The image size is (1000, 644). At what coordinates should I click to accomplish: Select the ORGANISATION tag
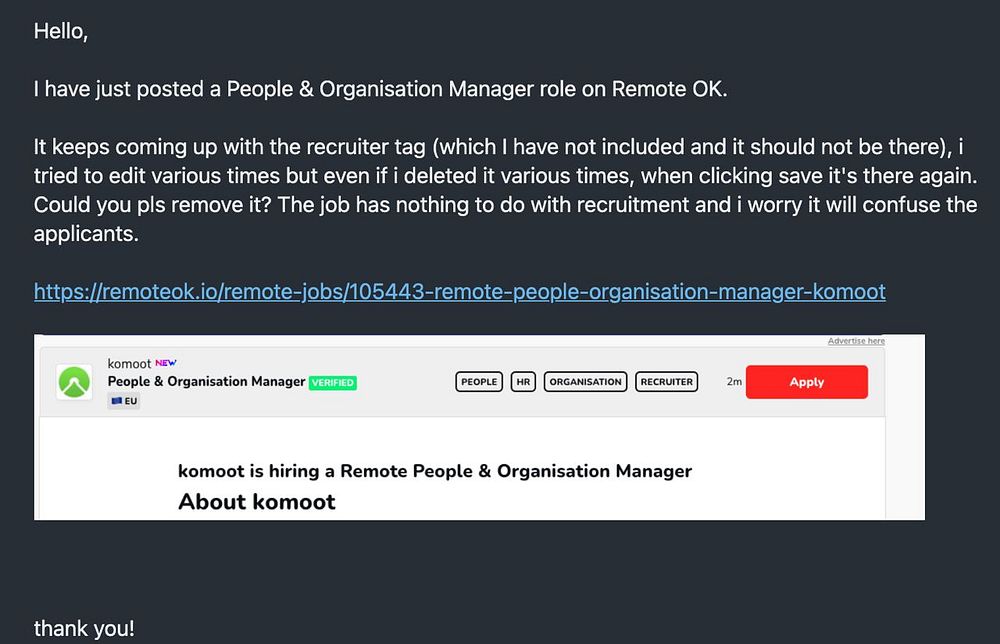click(585, 382)
